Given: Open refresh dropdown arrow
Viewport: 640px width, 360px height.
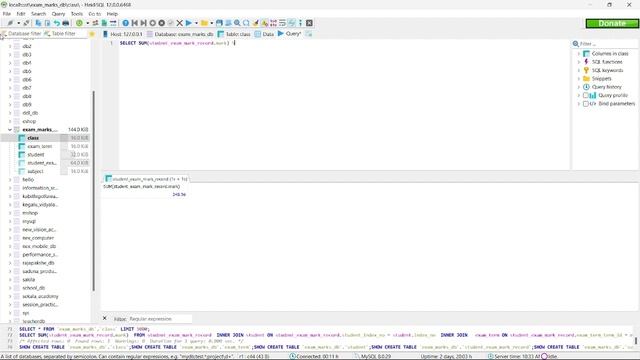Looking at the screenshot, I should click(x=87, y=23).
